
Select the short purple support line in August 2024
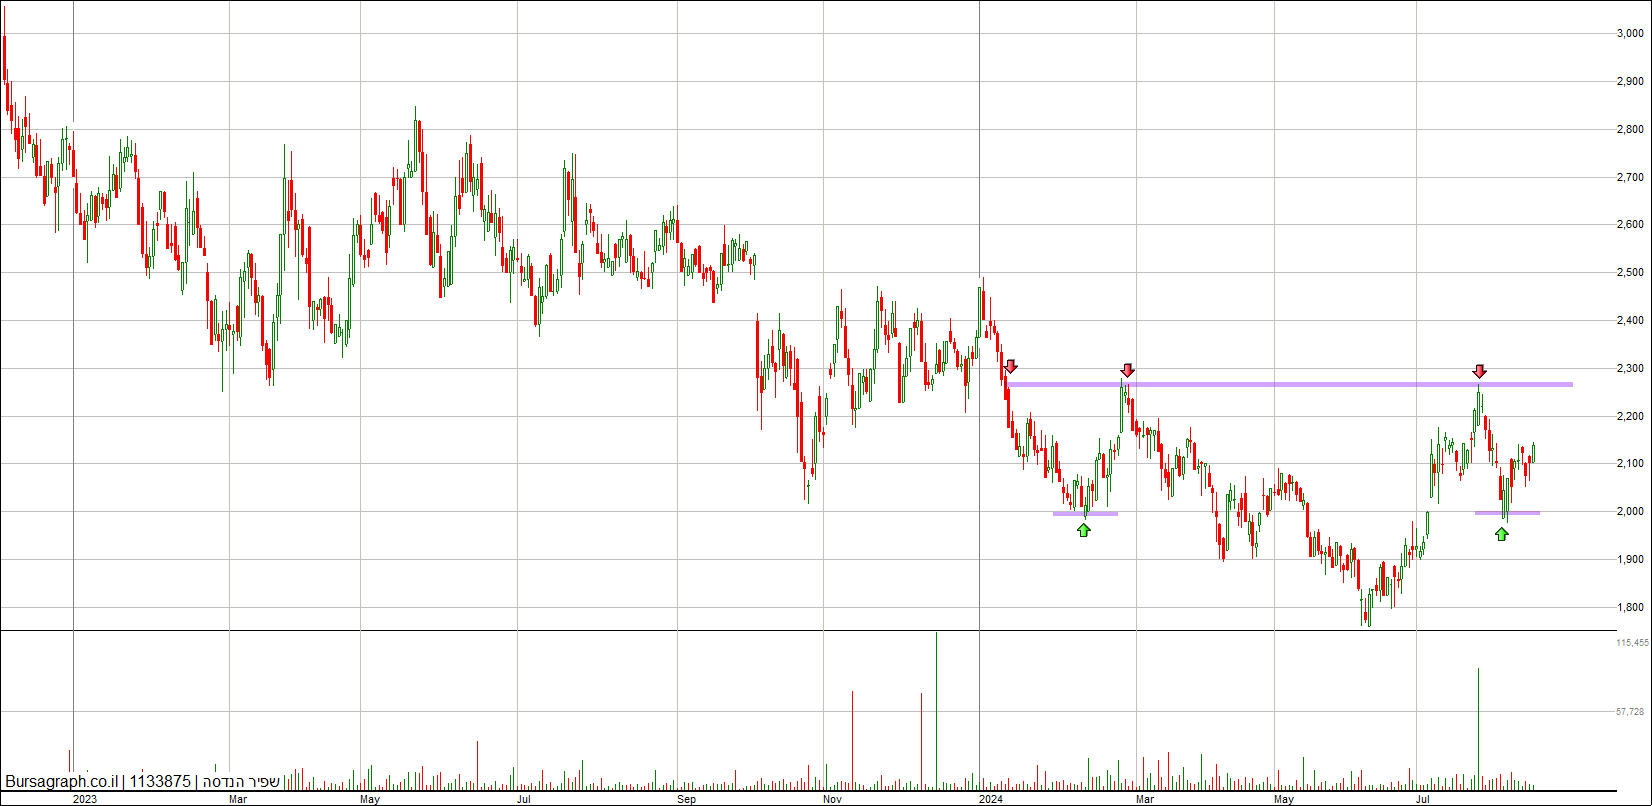coord(1507,513)
